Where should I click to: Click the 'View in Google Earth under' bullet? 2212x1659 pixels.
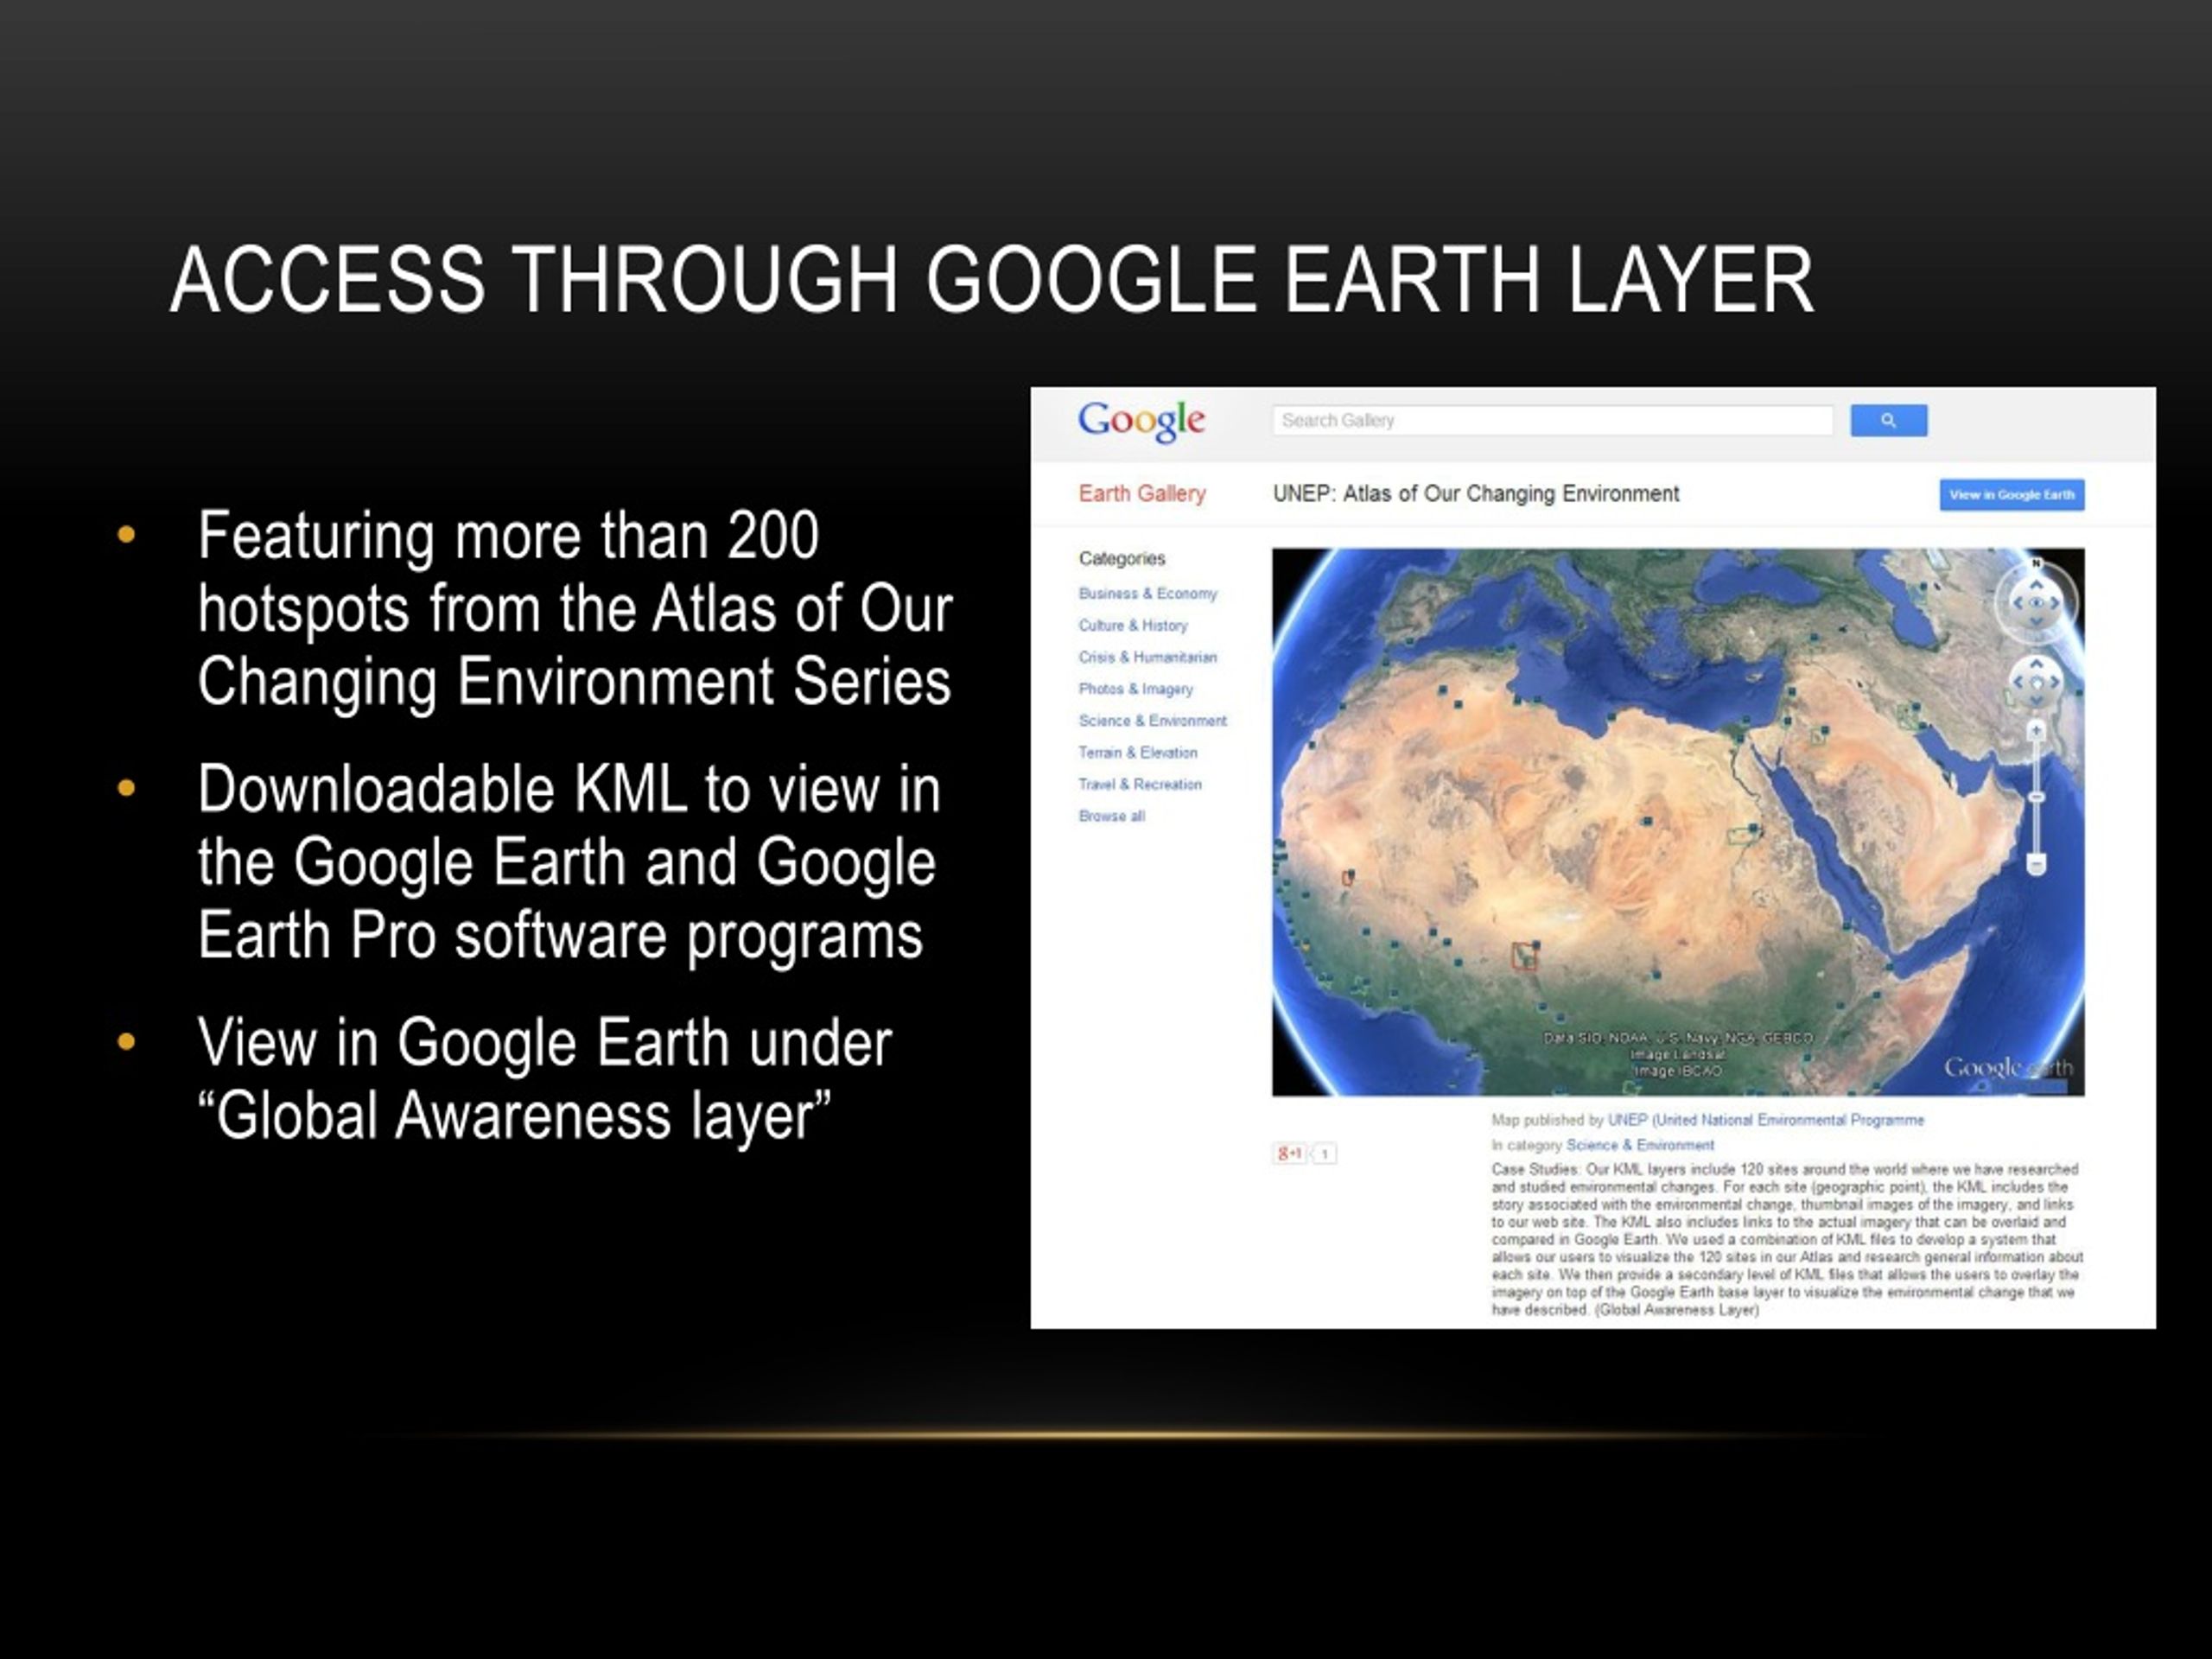click(x=544, y=1079)
